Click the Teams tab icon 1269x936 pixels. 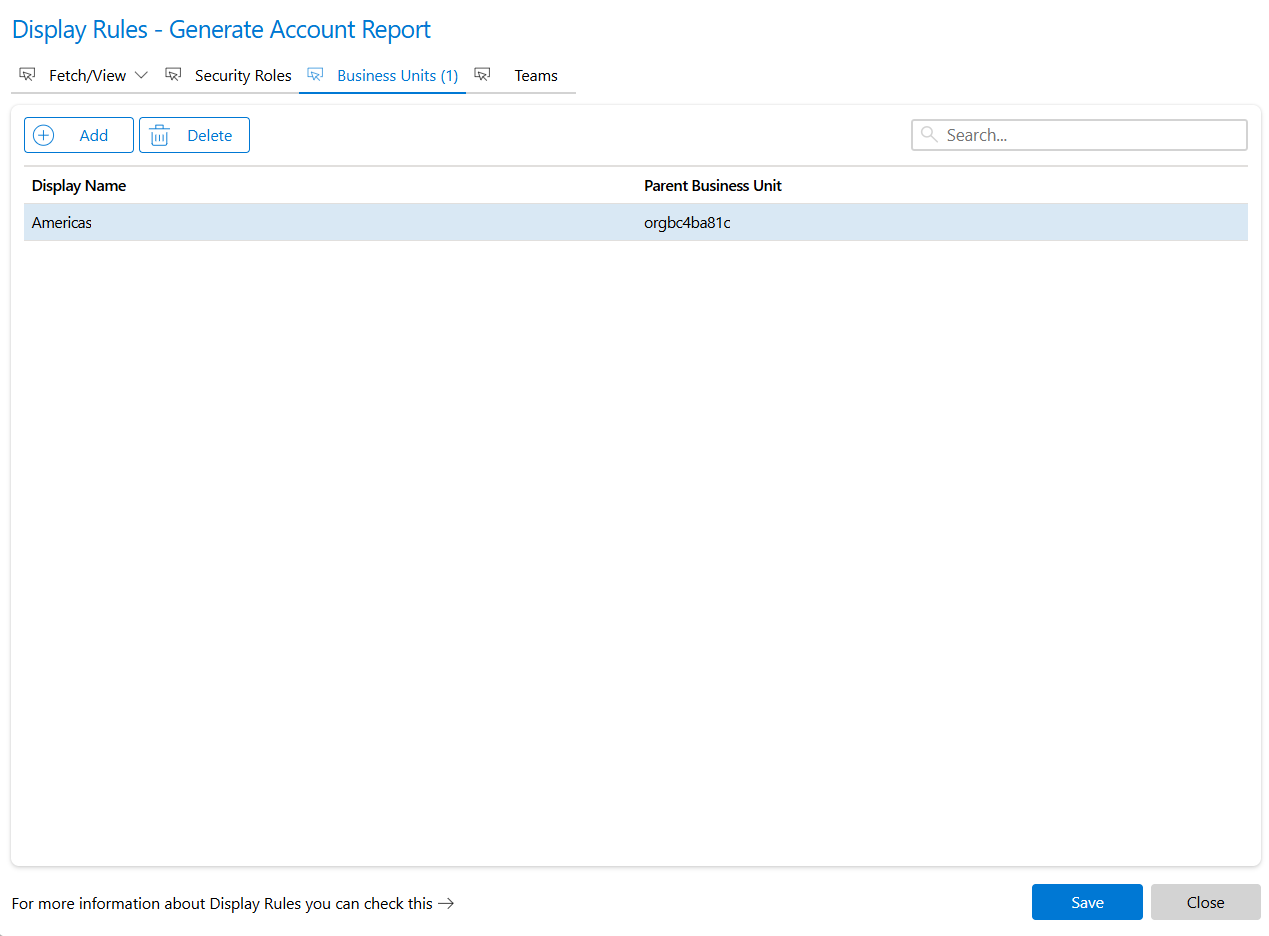tap(483, 75)
